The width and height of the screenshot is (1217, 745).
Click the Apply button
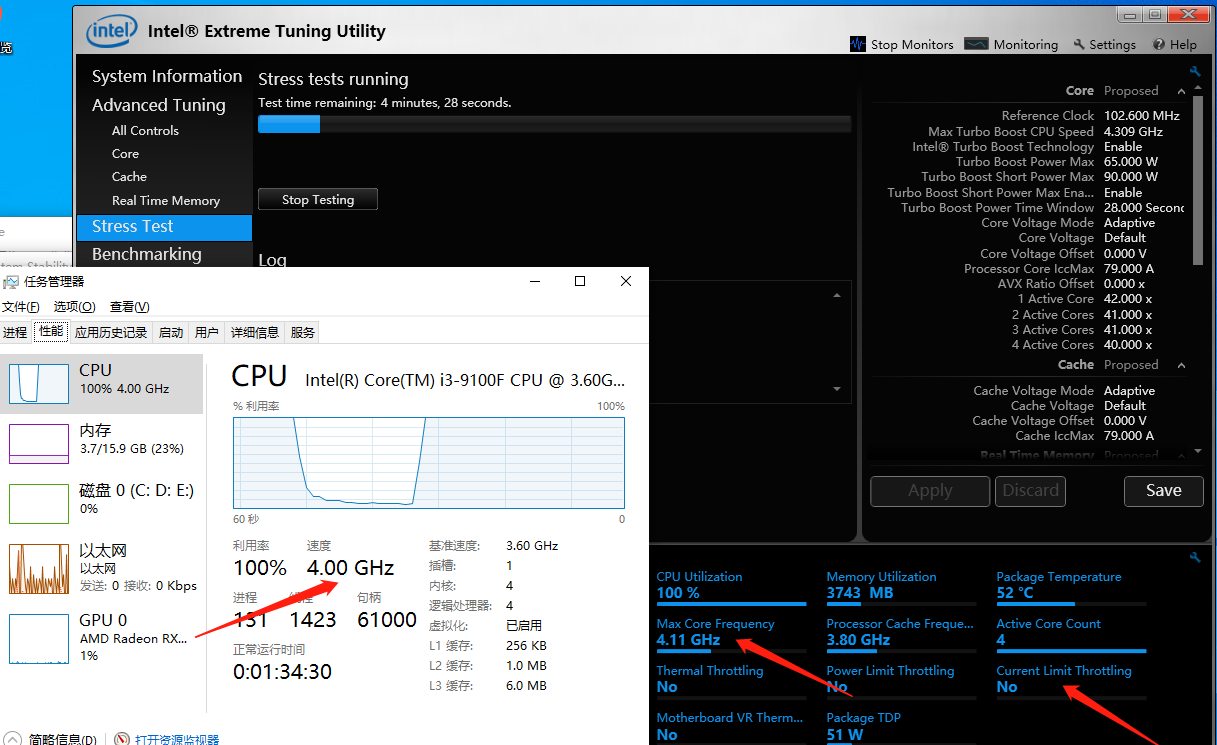(x=930, y=491)
